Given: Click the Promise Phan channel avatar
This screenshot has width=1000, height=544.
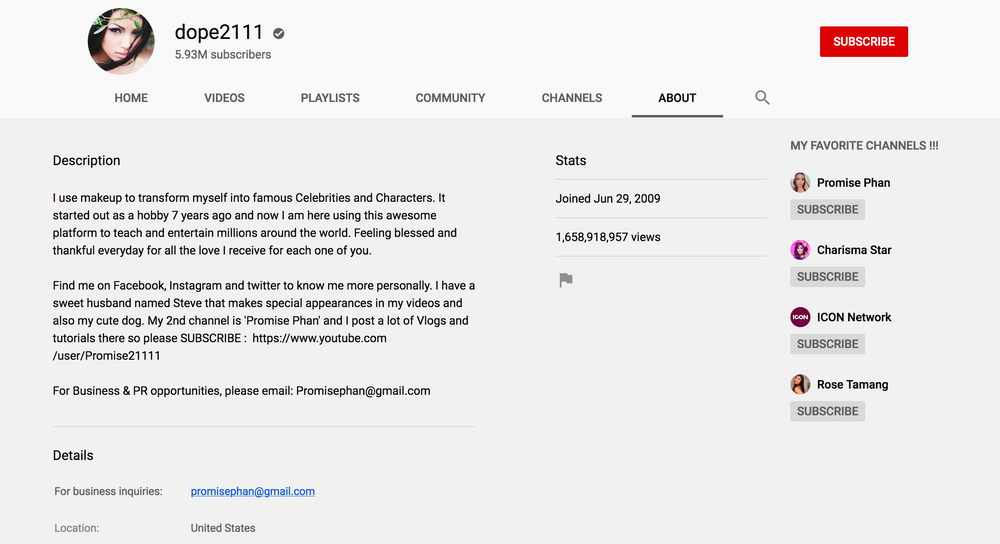Looking at the screenshot, I should 800,182.
